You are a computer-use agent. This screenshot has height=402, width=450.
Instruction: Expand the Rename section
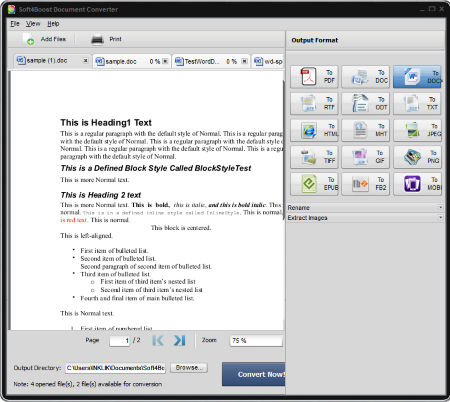click(x=365, y=208)
